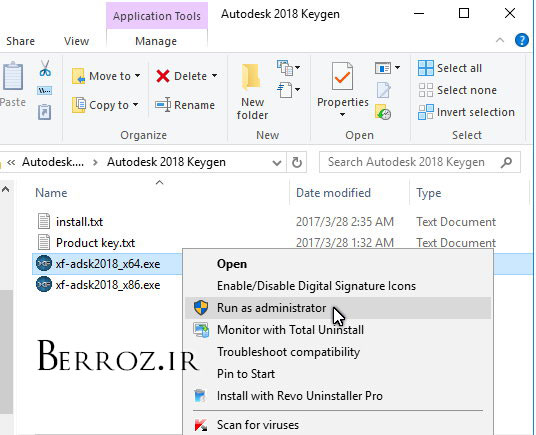Open the Help question mark icon
This screenshot has width=536, height=435.
coord(521,40)
